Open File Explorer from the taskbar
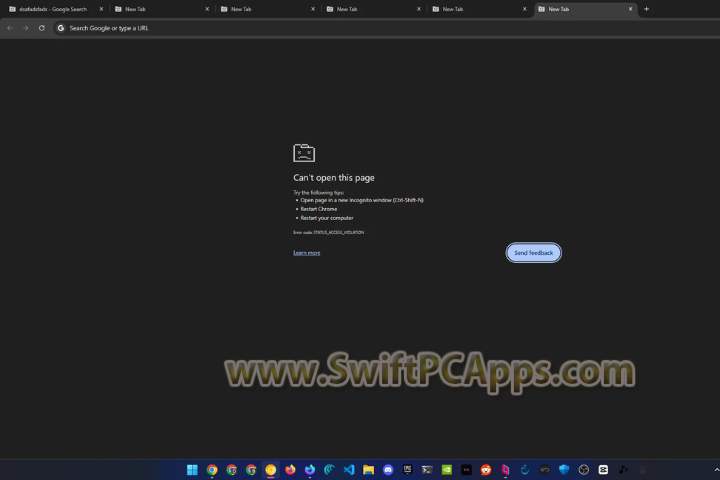Image resolution: width=720 pixels, height=480 pixels. pyautogui.click(x=368, y=469)
